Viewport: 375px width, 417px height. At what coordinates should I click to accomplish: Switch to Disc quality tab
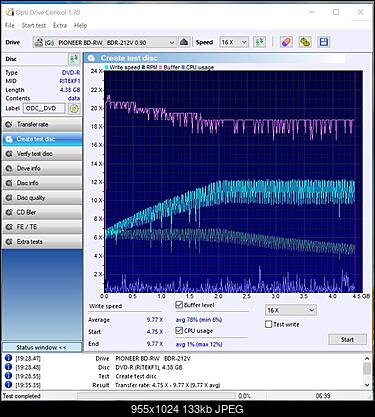pos(42,198)
